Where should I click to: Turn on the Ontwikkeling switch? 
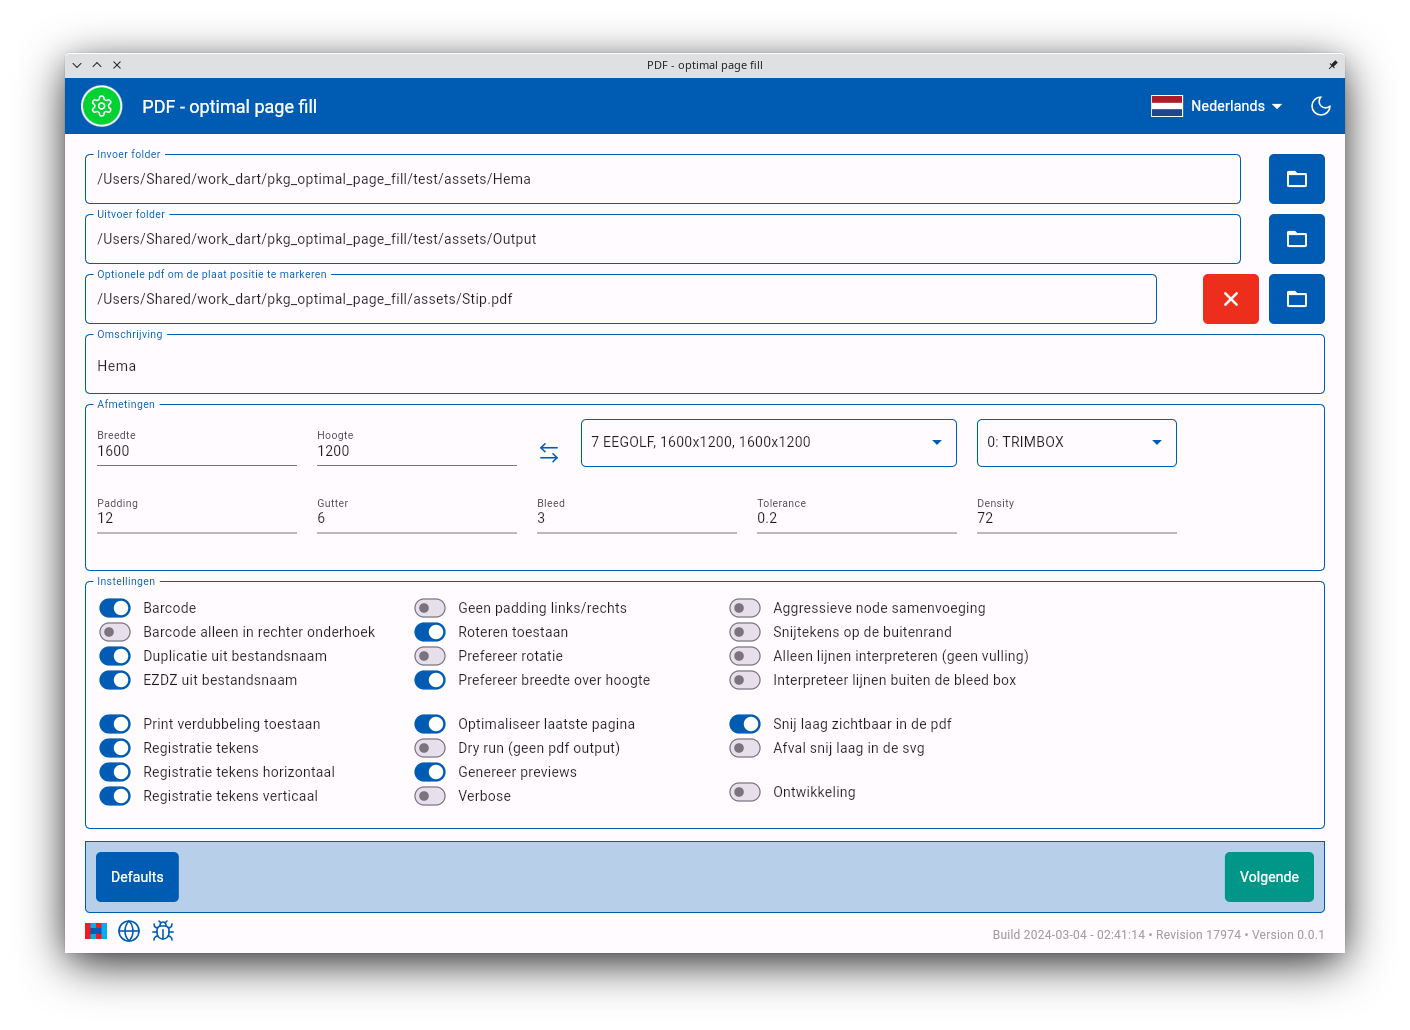pos(745,792)
